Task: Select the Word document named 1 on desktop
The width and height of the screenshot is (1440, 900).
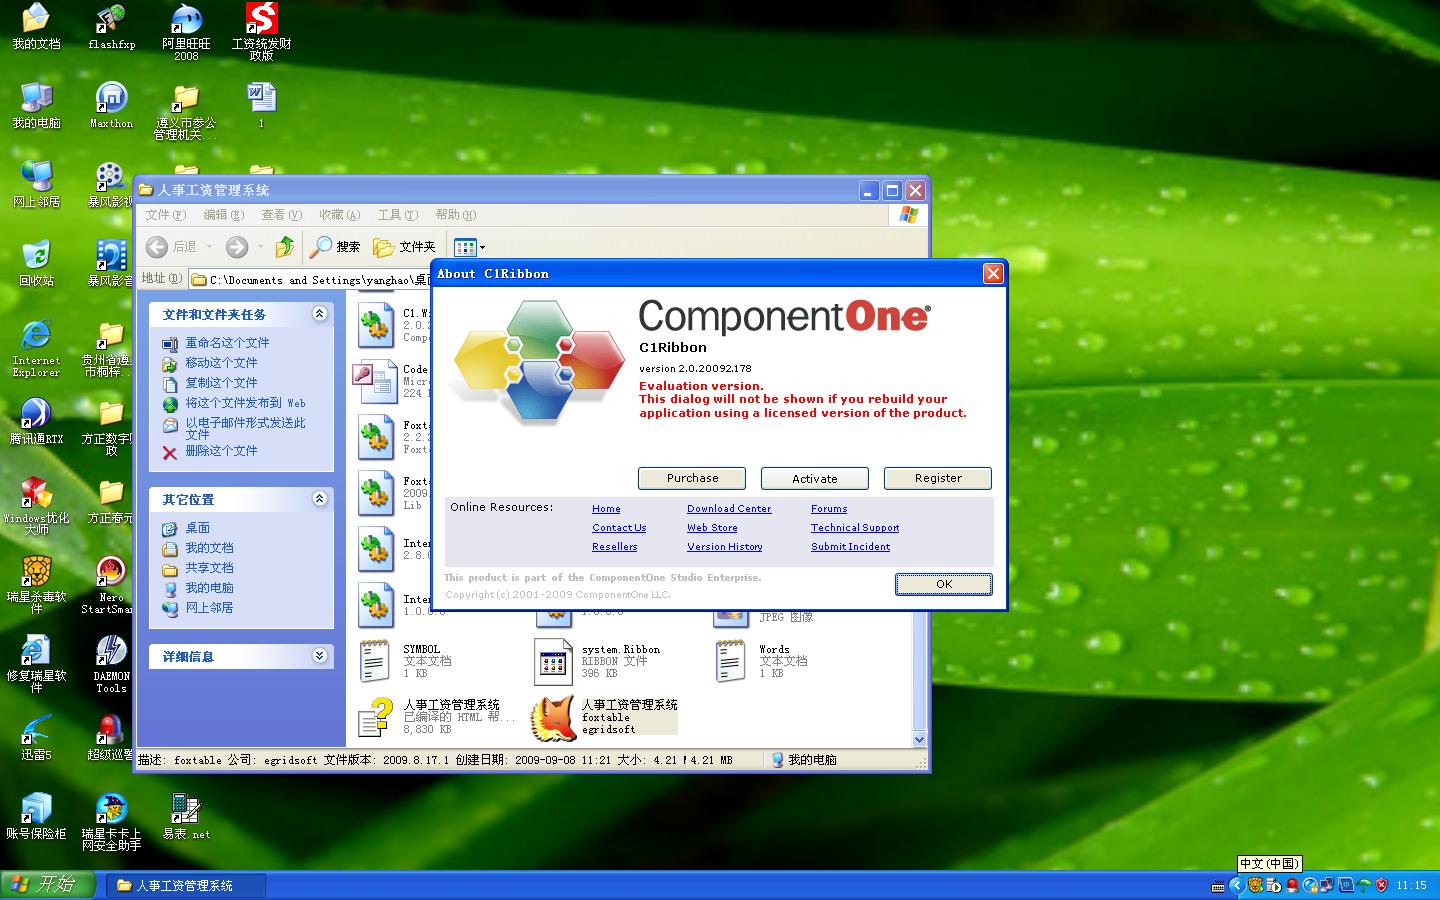Action: pos(261,105)
